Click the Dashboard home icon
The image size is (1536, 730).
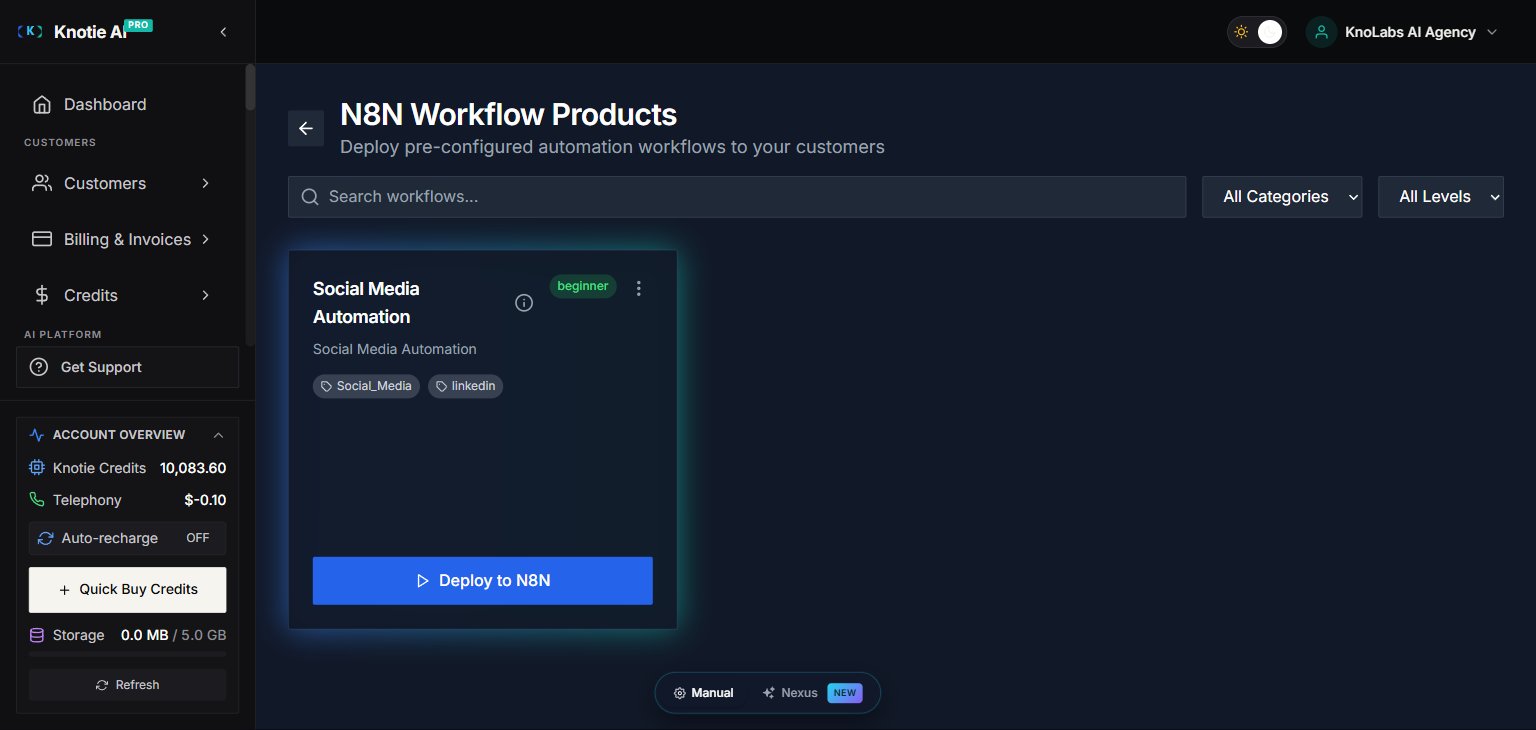(41, 104)
